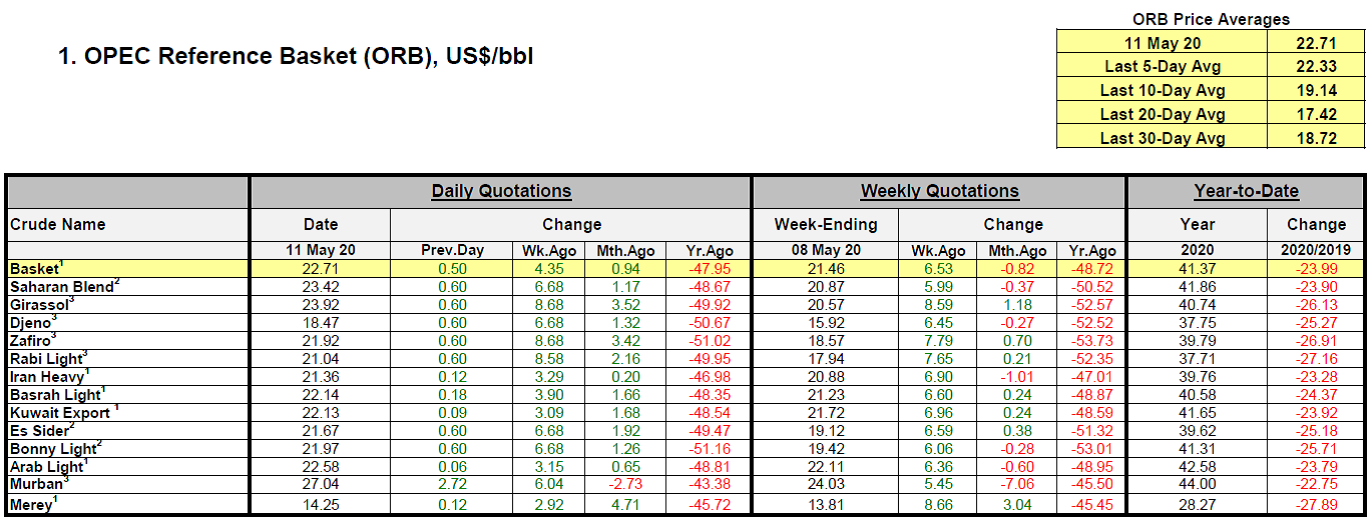The image size is (1372, 528).
Task: Click the ORB Price Averages title
Action: pyautogui.click(x=1211, y=19)
